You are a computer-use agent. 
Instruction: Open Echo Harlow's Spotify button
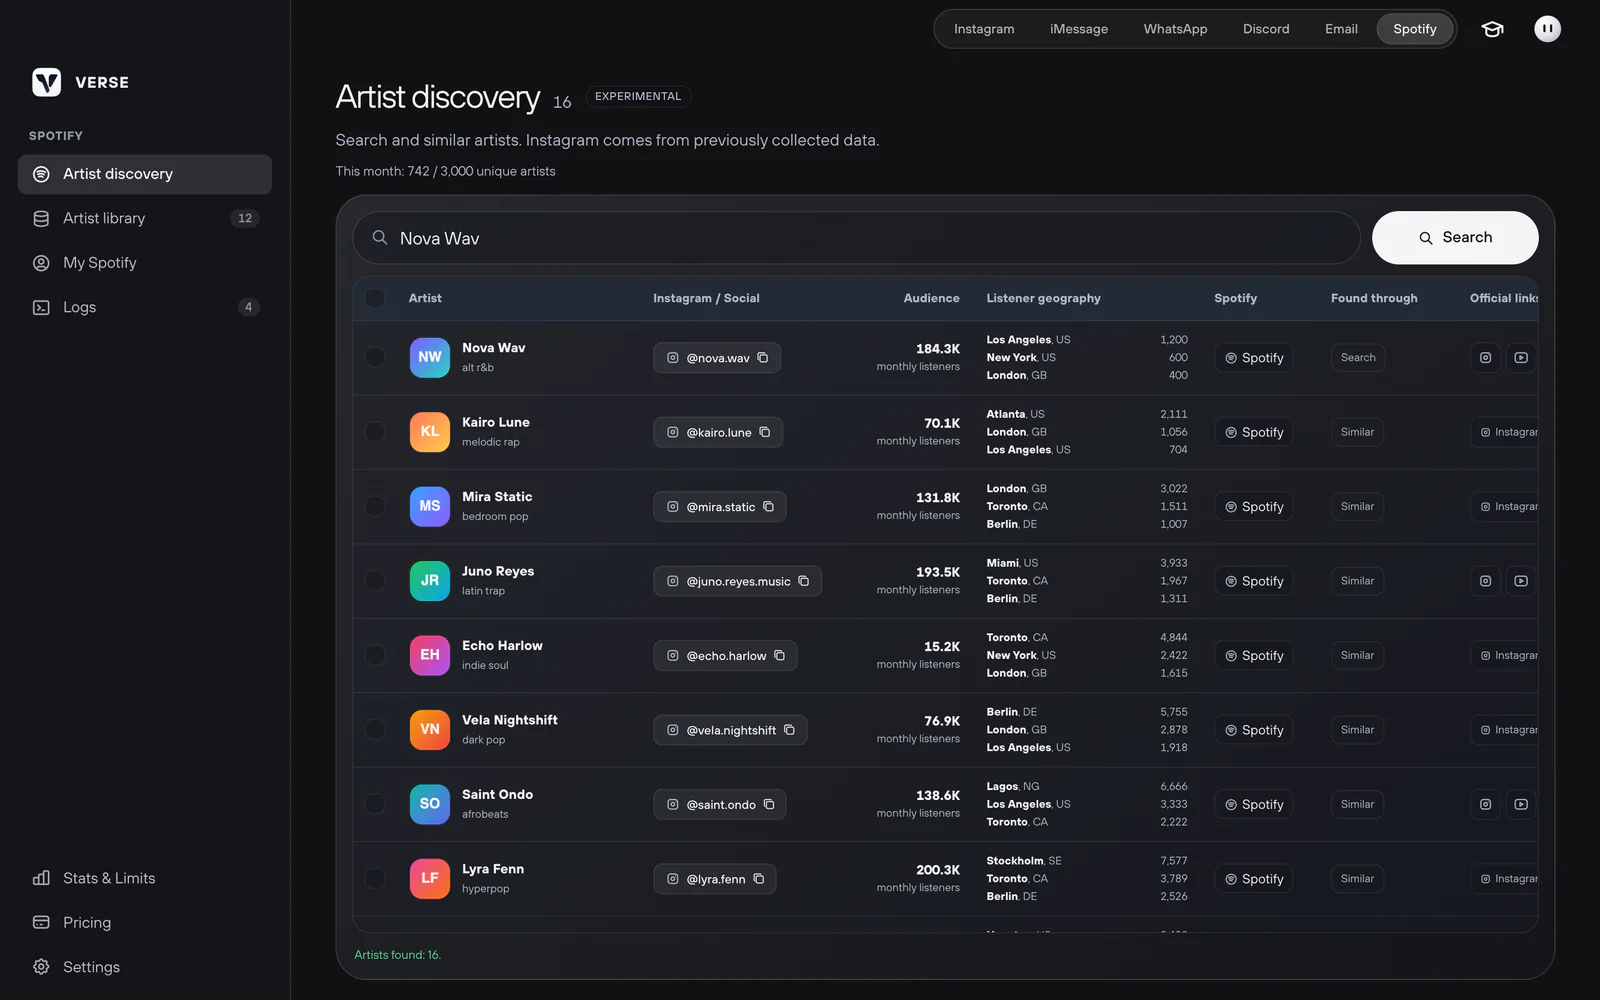click(1254, 656)
